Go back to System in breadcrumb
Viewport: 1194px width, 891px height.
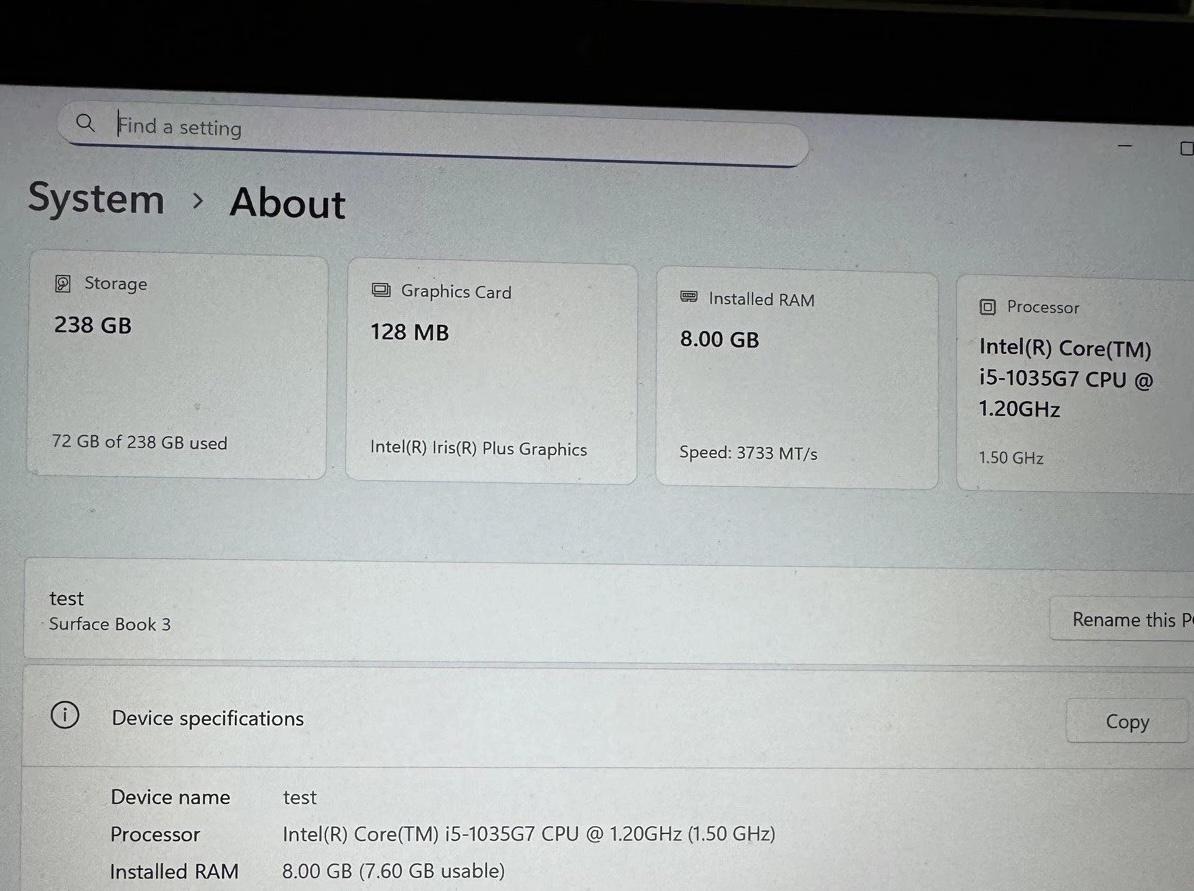[96, 198]
